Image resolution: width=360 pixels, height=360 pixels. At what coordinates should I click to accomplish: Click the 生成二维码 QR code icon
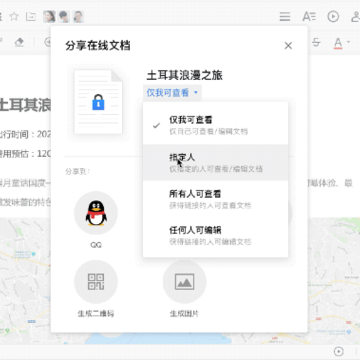pos(96,282)
